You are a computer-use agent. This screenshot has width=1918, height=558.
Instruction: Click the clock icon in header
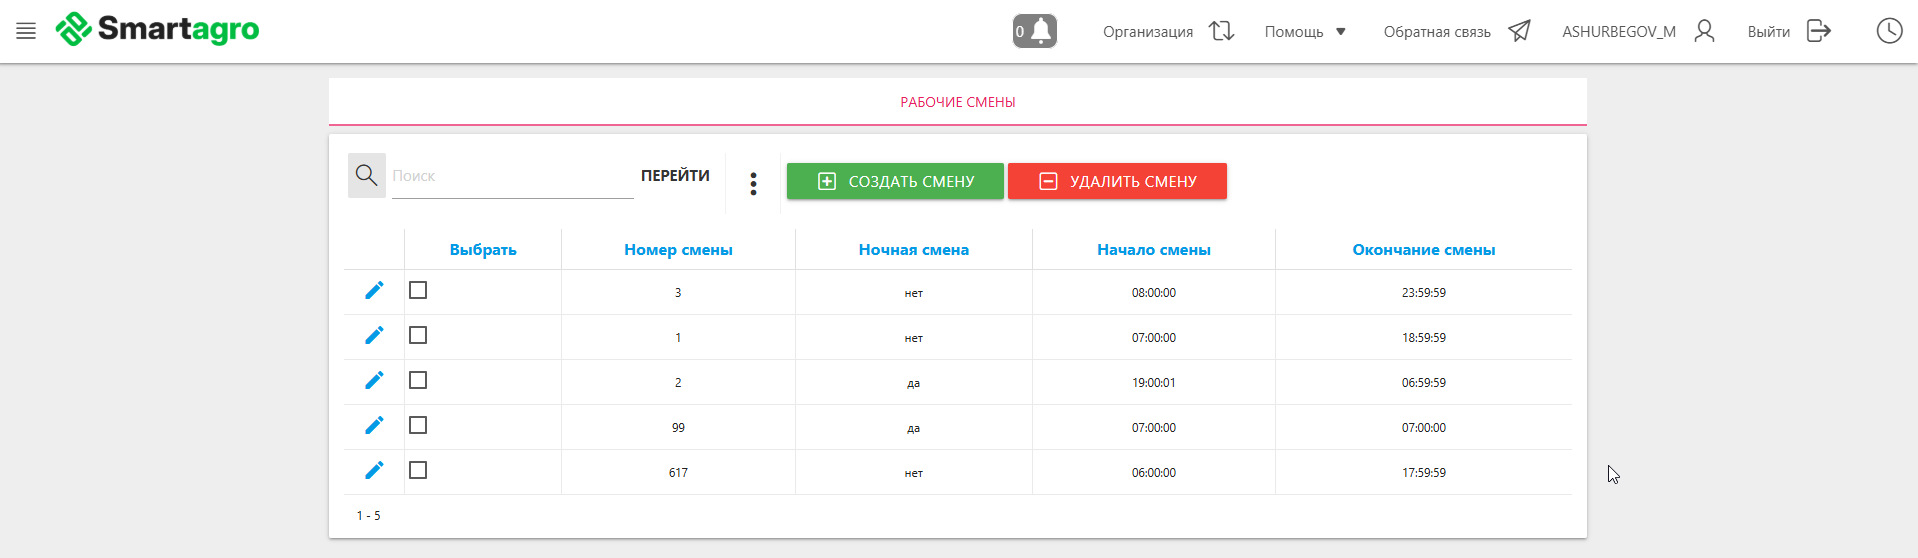point(1888,31)
